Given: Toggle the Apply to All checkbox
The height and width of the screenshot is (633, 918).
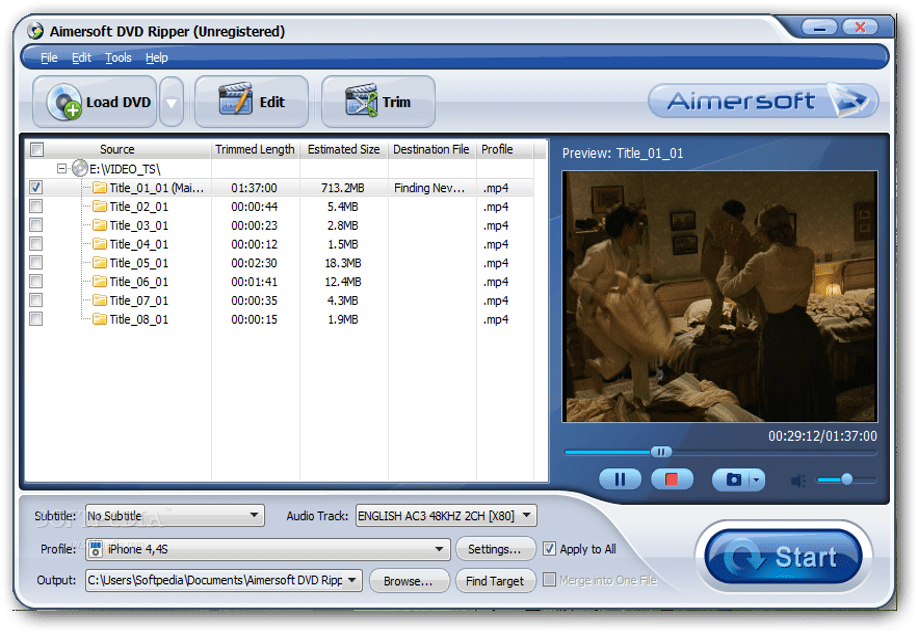Looking at the screenshot, I should (x=549, y=549).
